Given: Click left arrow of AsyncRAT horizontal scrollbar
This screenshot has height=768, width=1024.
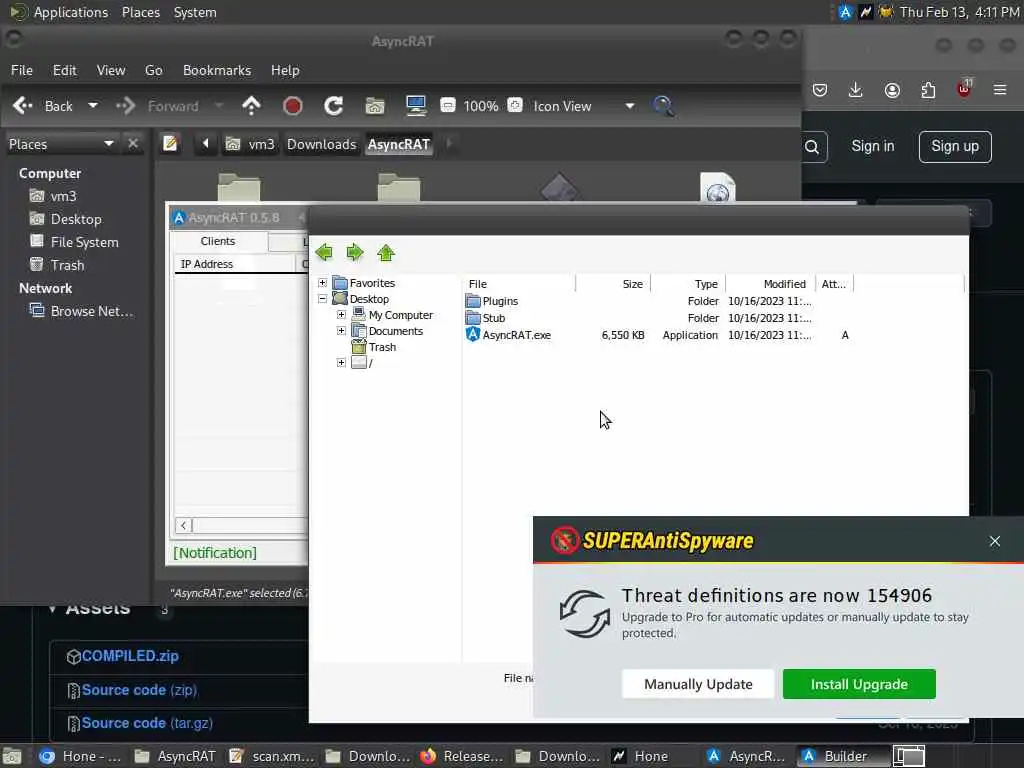Looking at the screenshot, I should [184, 525].
